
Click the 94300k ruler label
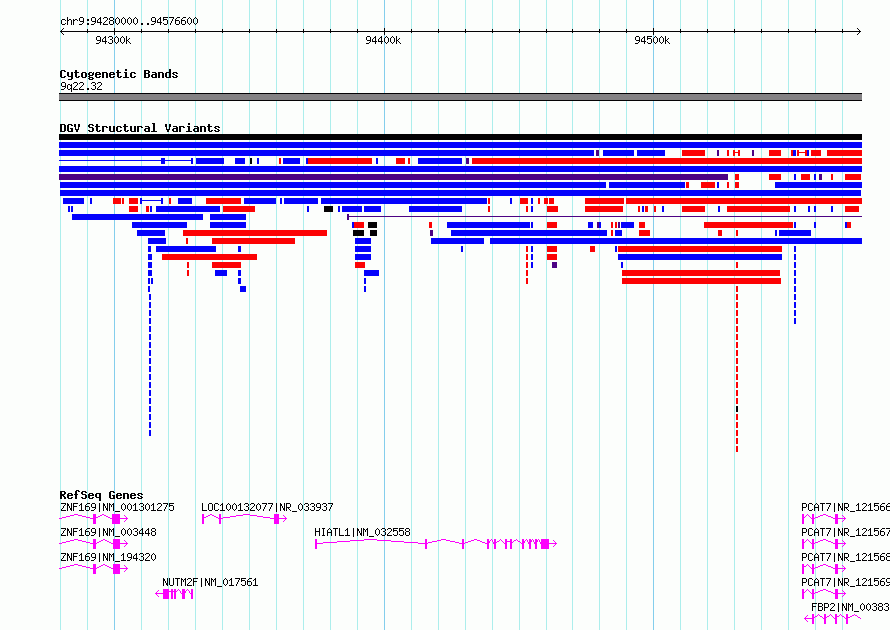click(x=113, y=40)
